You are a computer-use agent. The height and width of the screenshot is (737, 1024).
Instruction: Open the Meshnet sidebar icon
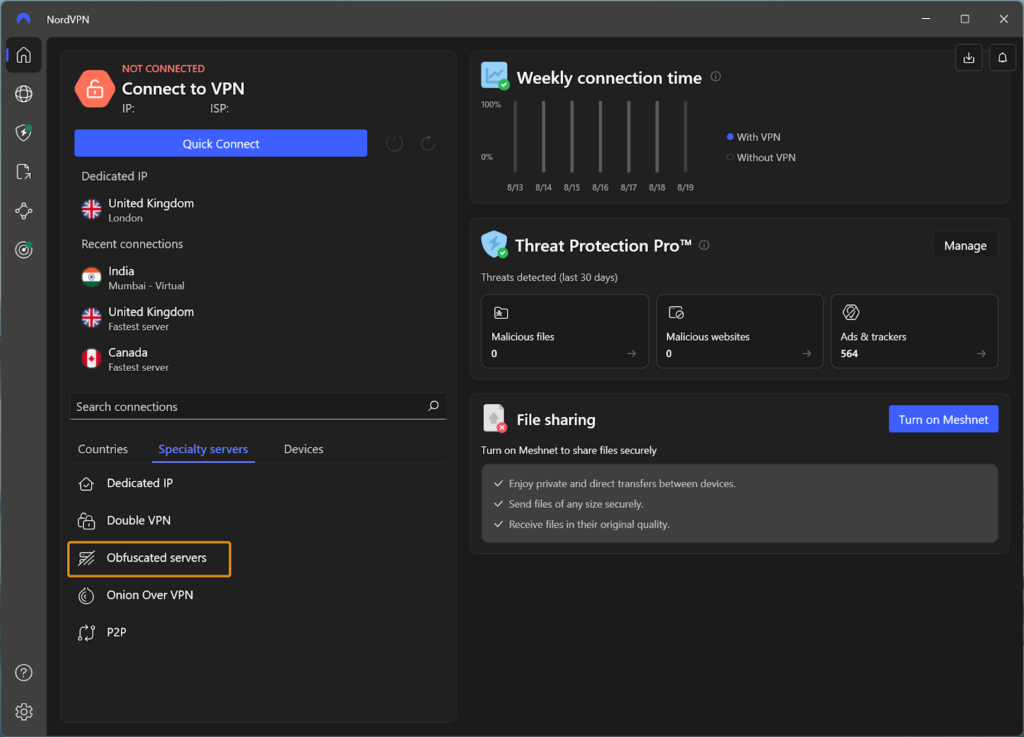[24, 211]
